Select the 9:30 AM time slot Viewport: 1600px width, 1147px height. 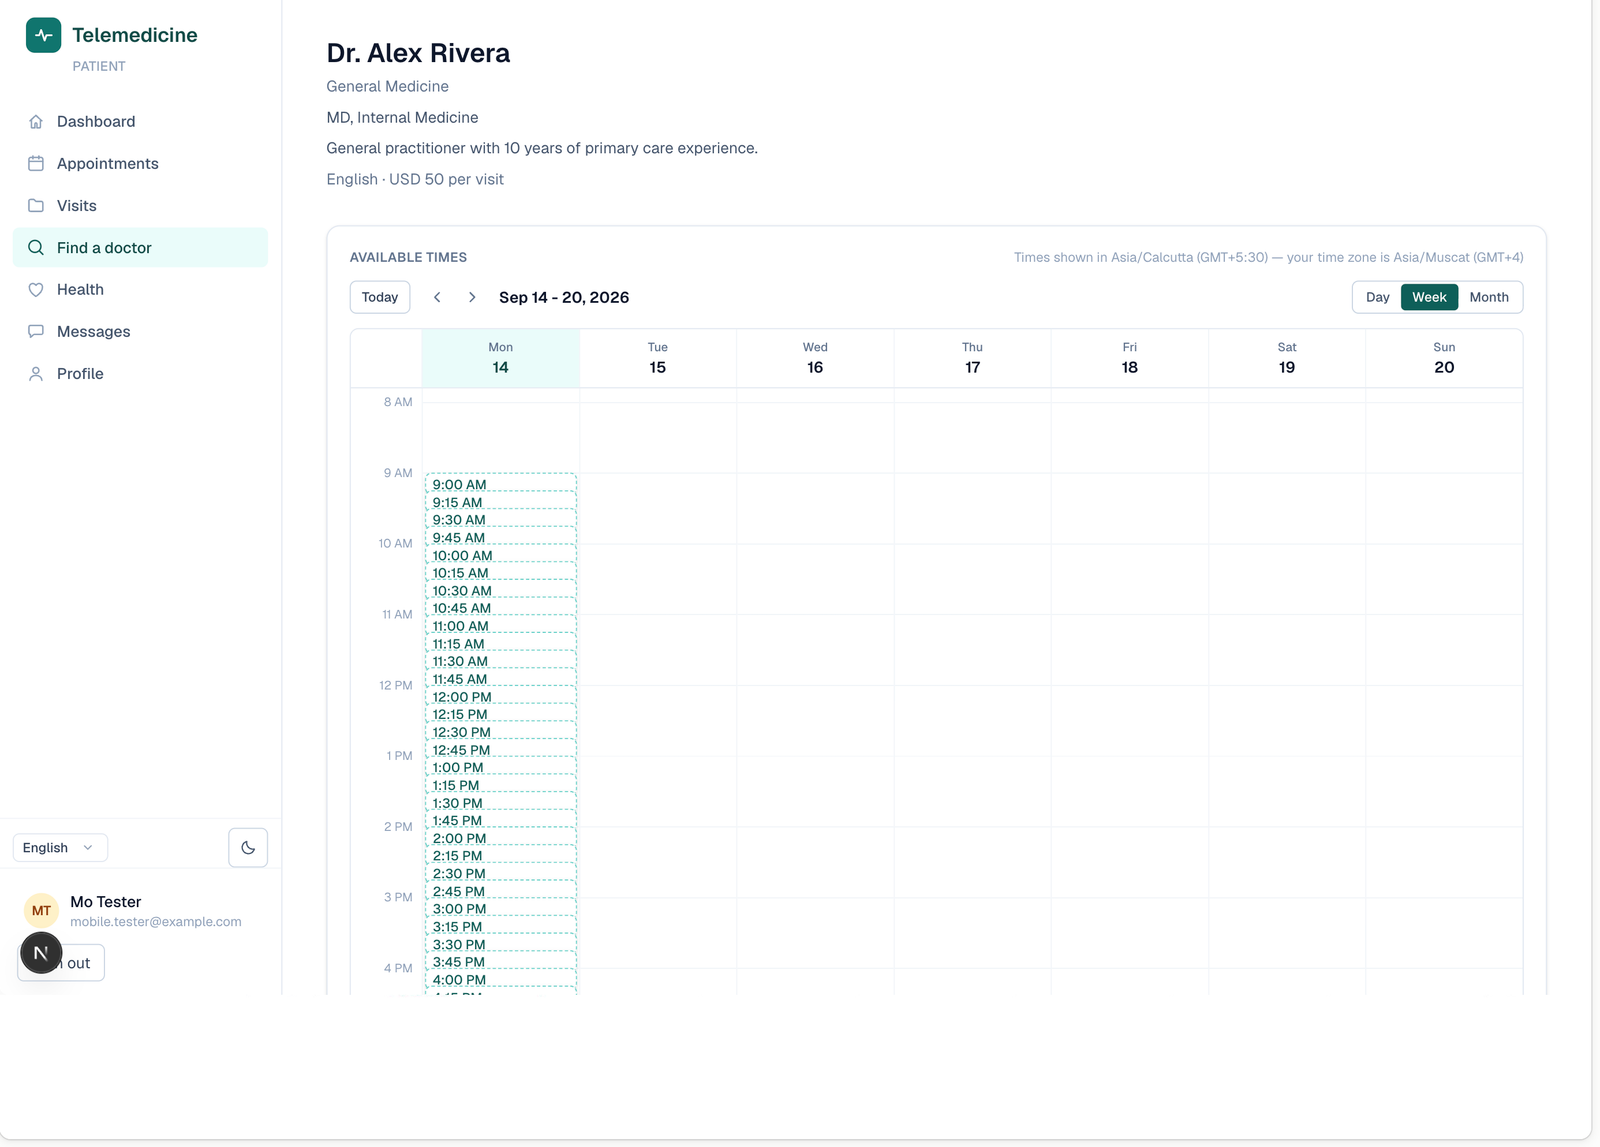(501, 518)
